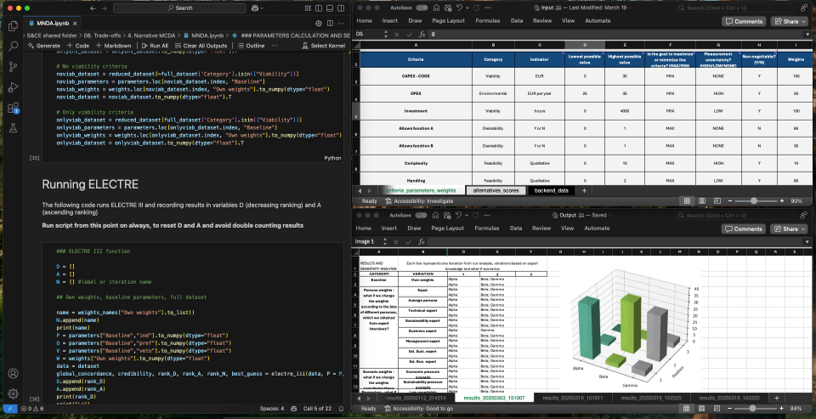Open Source Control view in activity bar
816x419 pixels.
13,67
